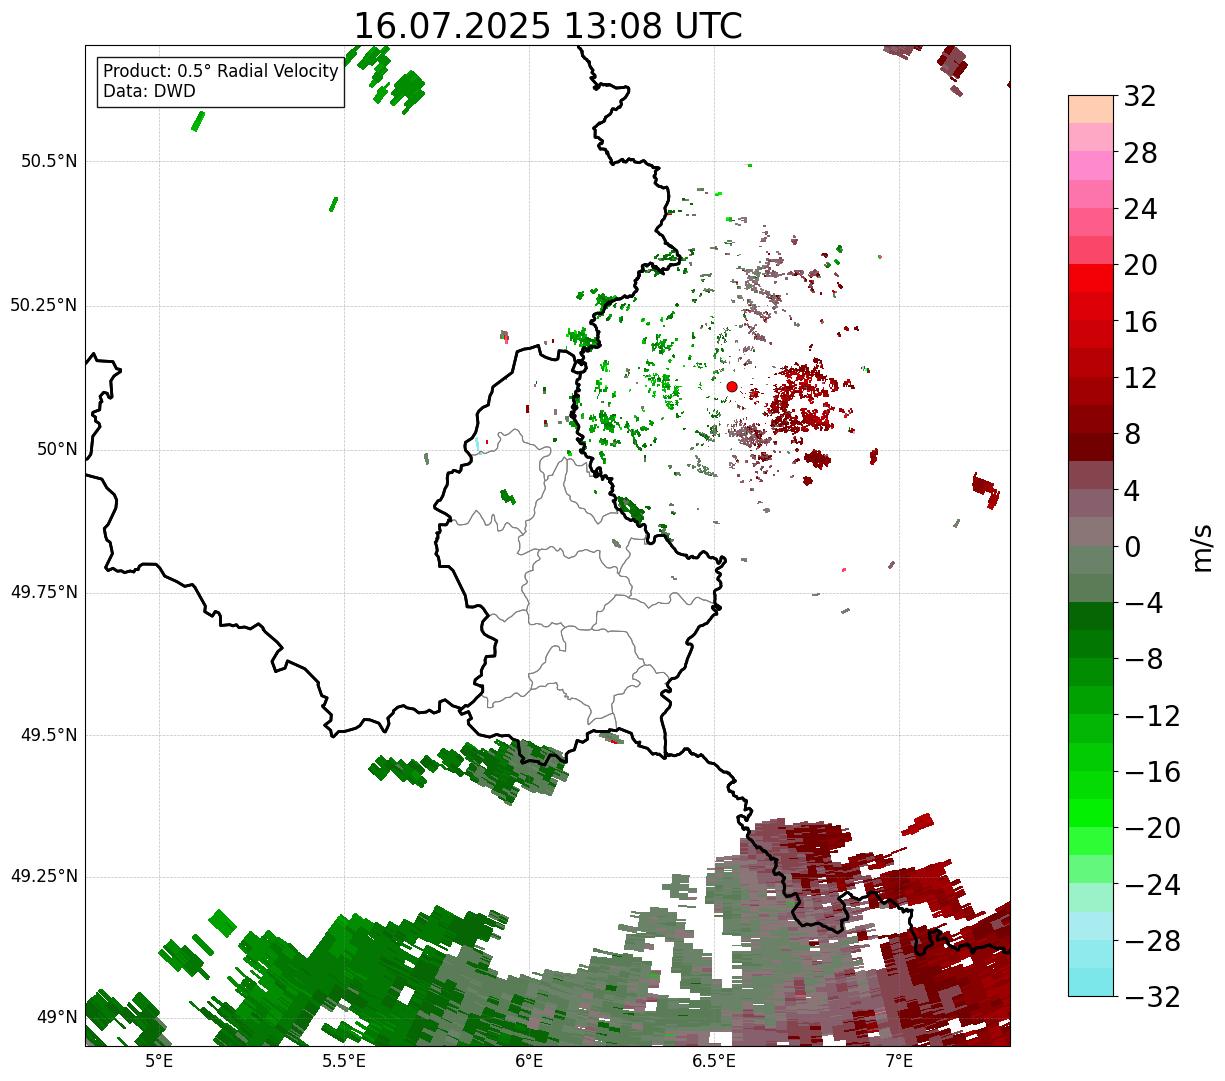Click the colorbar label '12'
The width and height of the screenshot is (1225, 1081).
pos(1140,378)
